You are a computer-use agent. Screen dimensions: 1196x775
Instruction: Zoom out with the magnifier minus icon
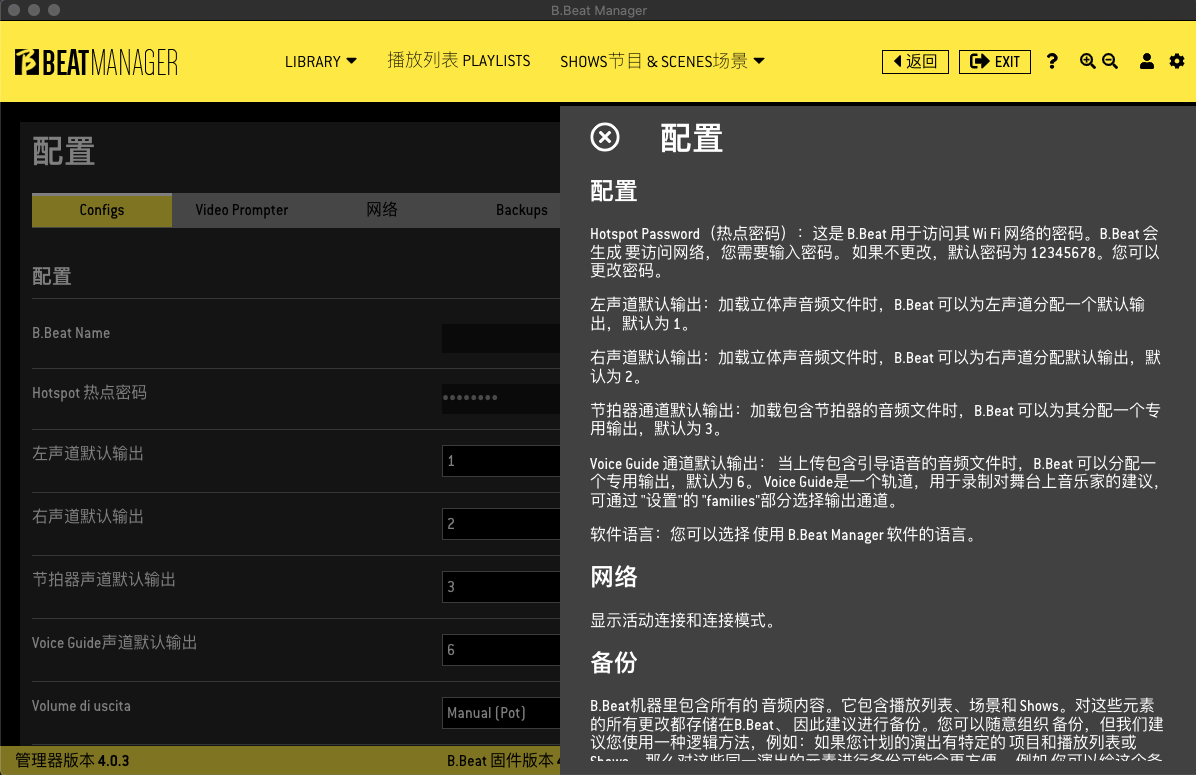click(x=1110, y=61)
